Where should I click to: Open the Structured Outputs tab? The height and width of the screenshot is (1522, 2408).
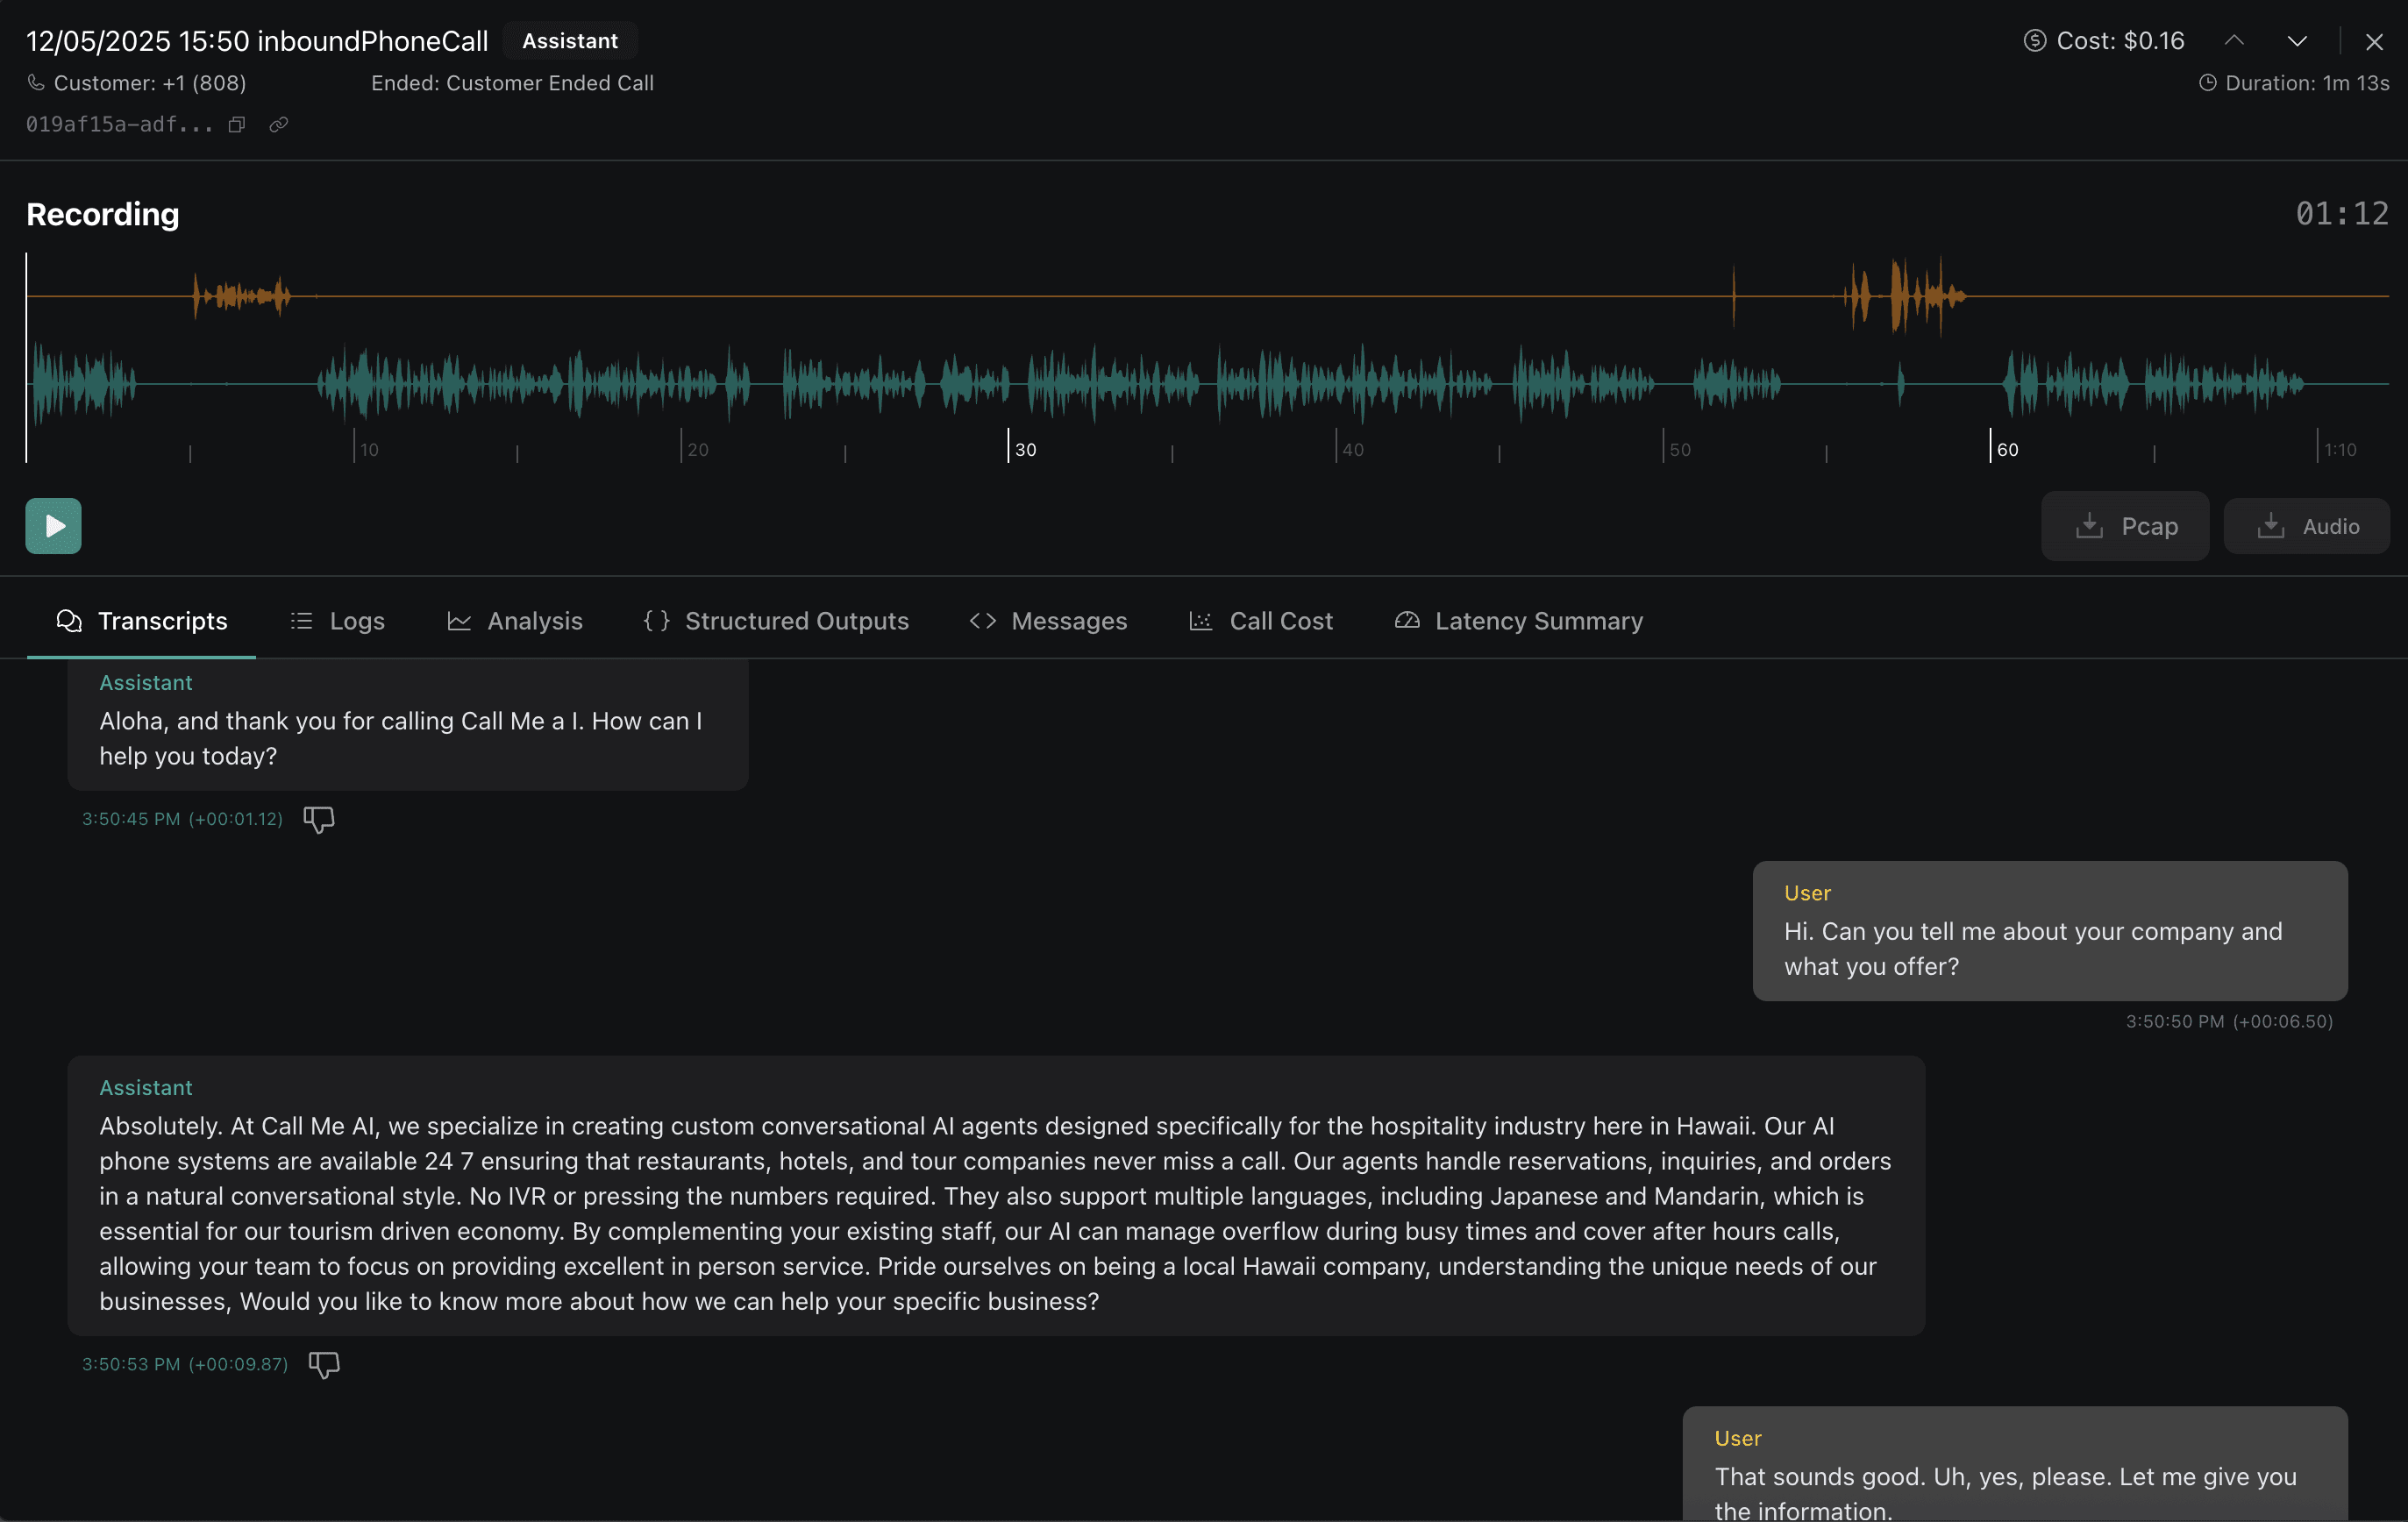[776, 621]
